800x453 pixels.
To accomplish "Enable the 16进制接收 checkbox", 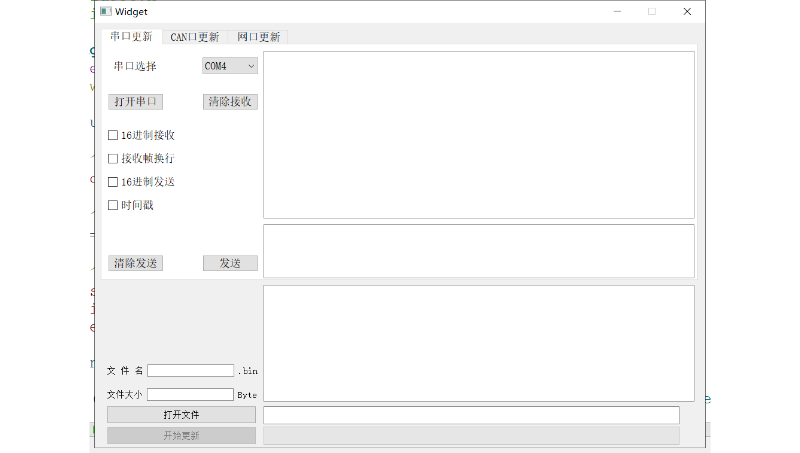I will click(141, 135).
